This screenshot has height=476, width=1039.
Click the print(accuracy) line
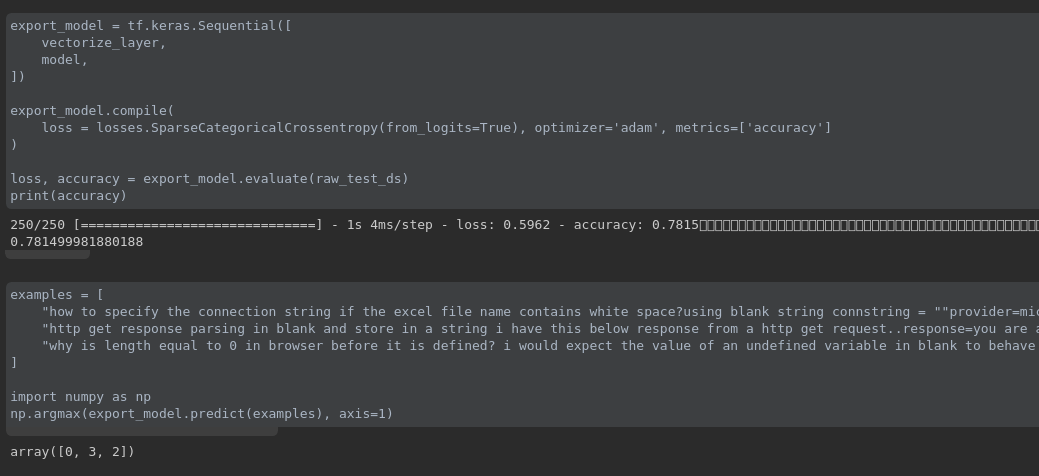(x=68, y=196)
